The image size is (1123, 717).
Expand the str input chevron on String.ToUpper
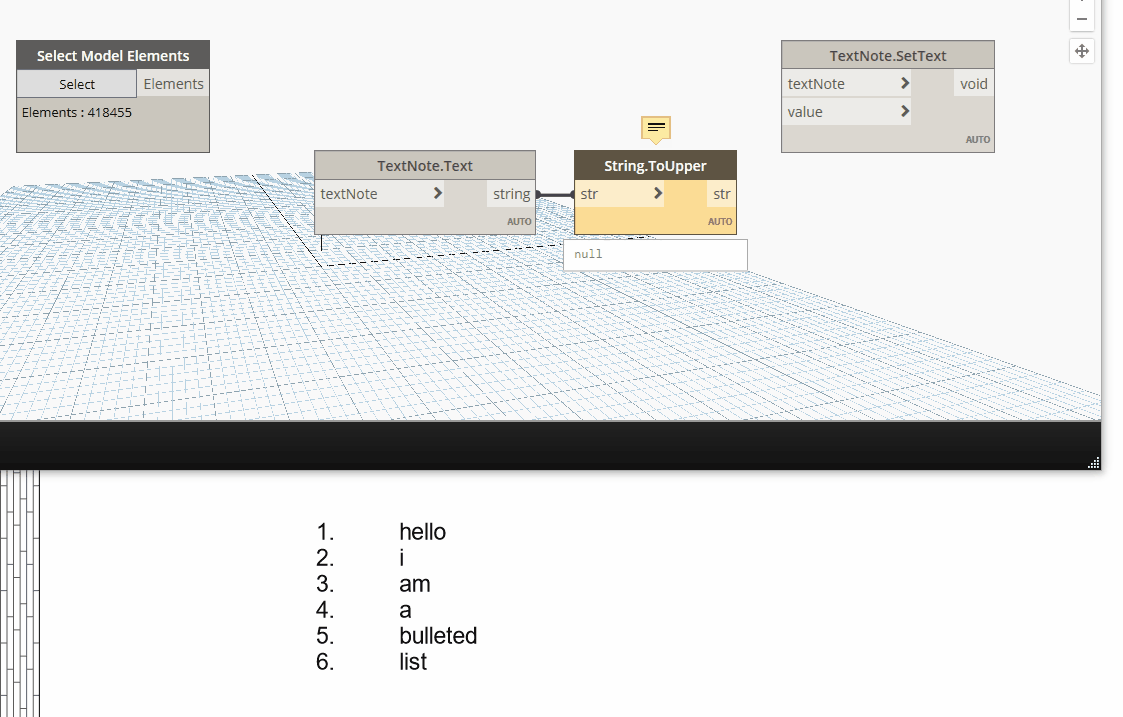[x=657, y=194]
